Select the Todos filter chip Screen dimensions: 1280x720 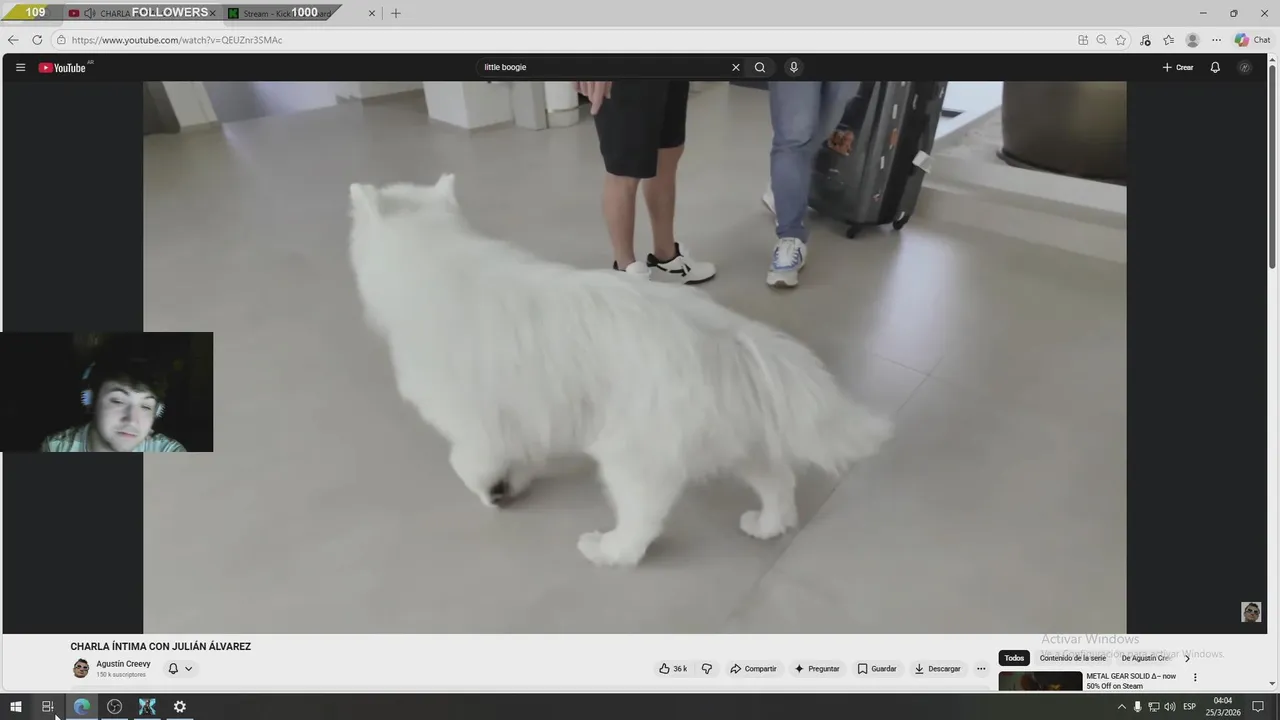pos(1014,658)
